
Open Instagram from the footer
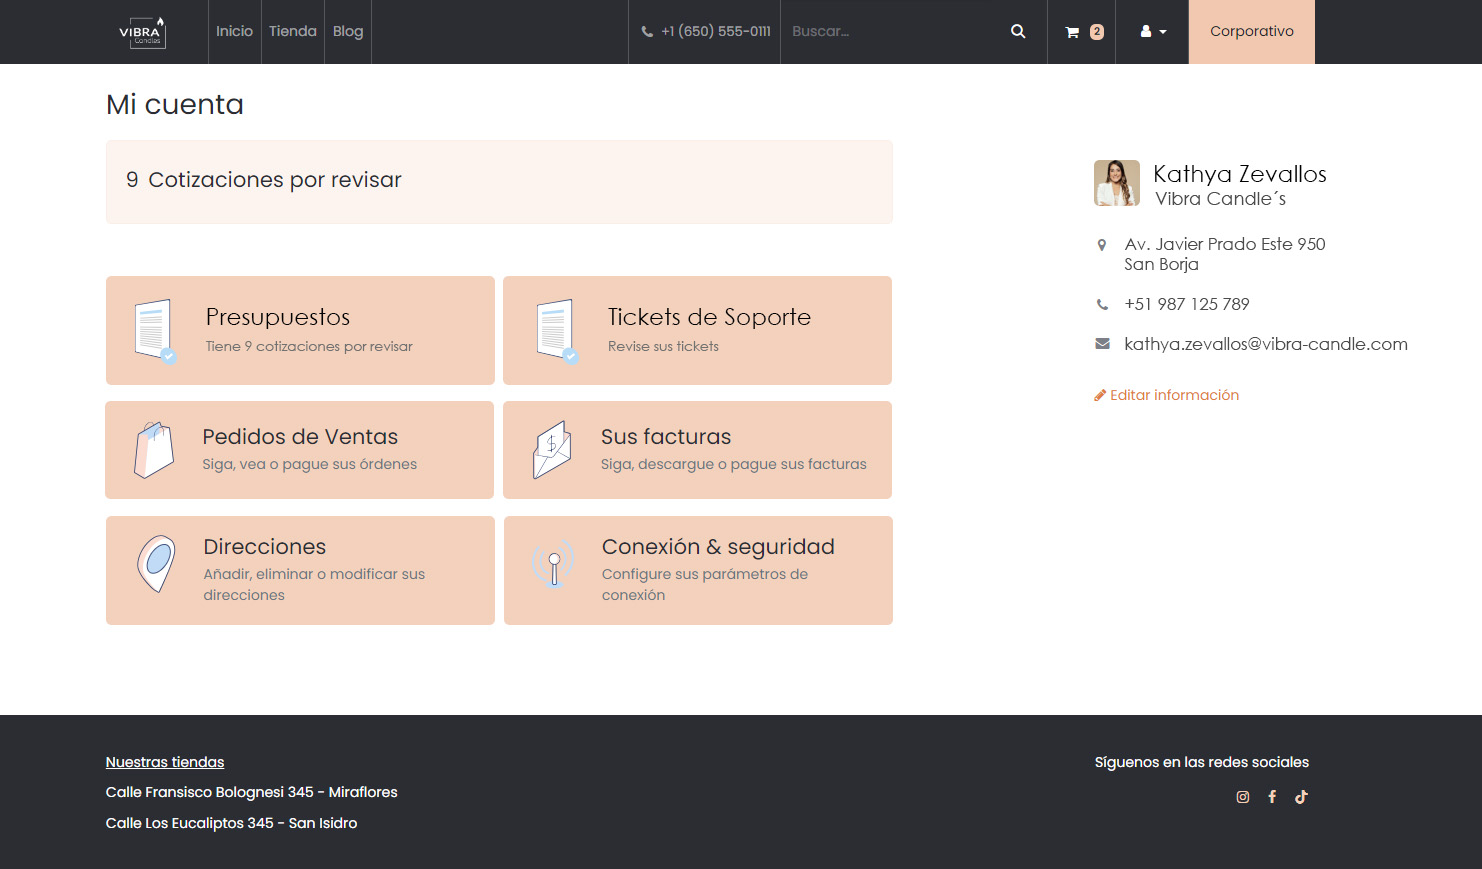pos(1242,796)
